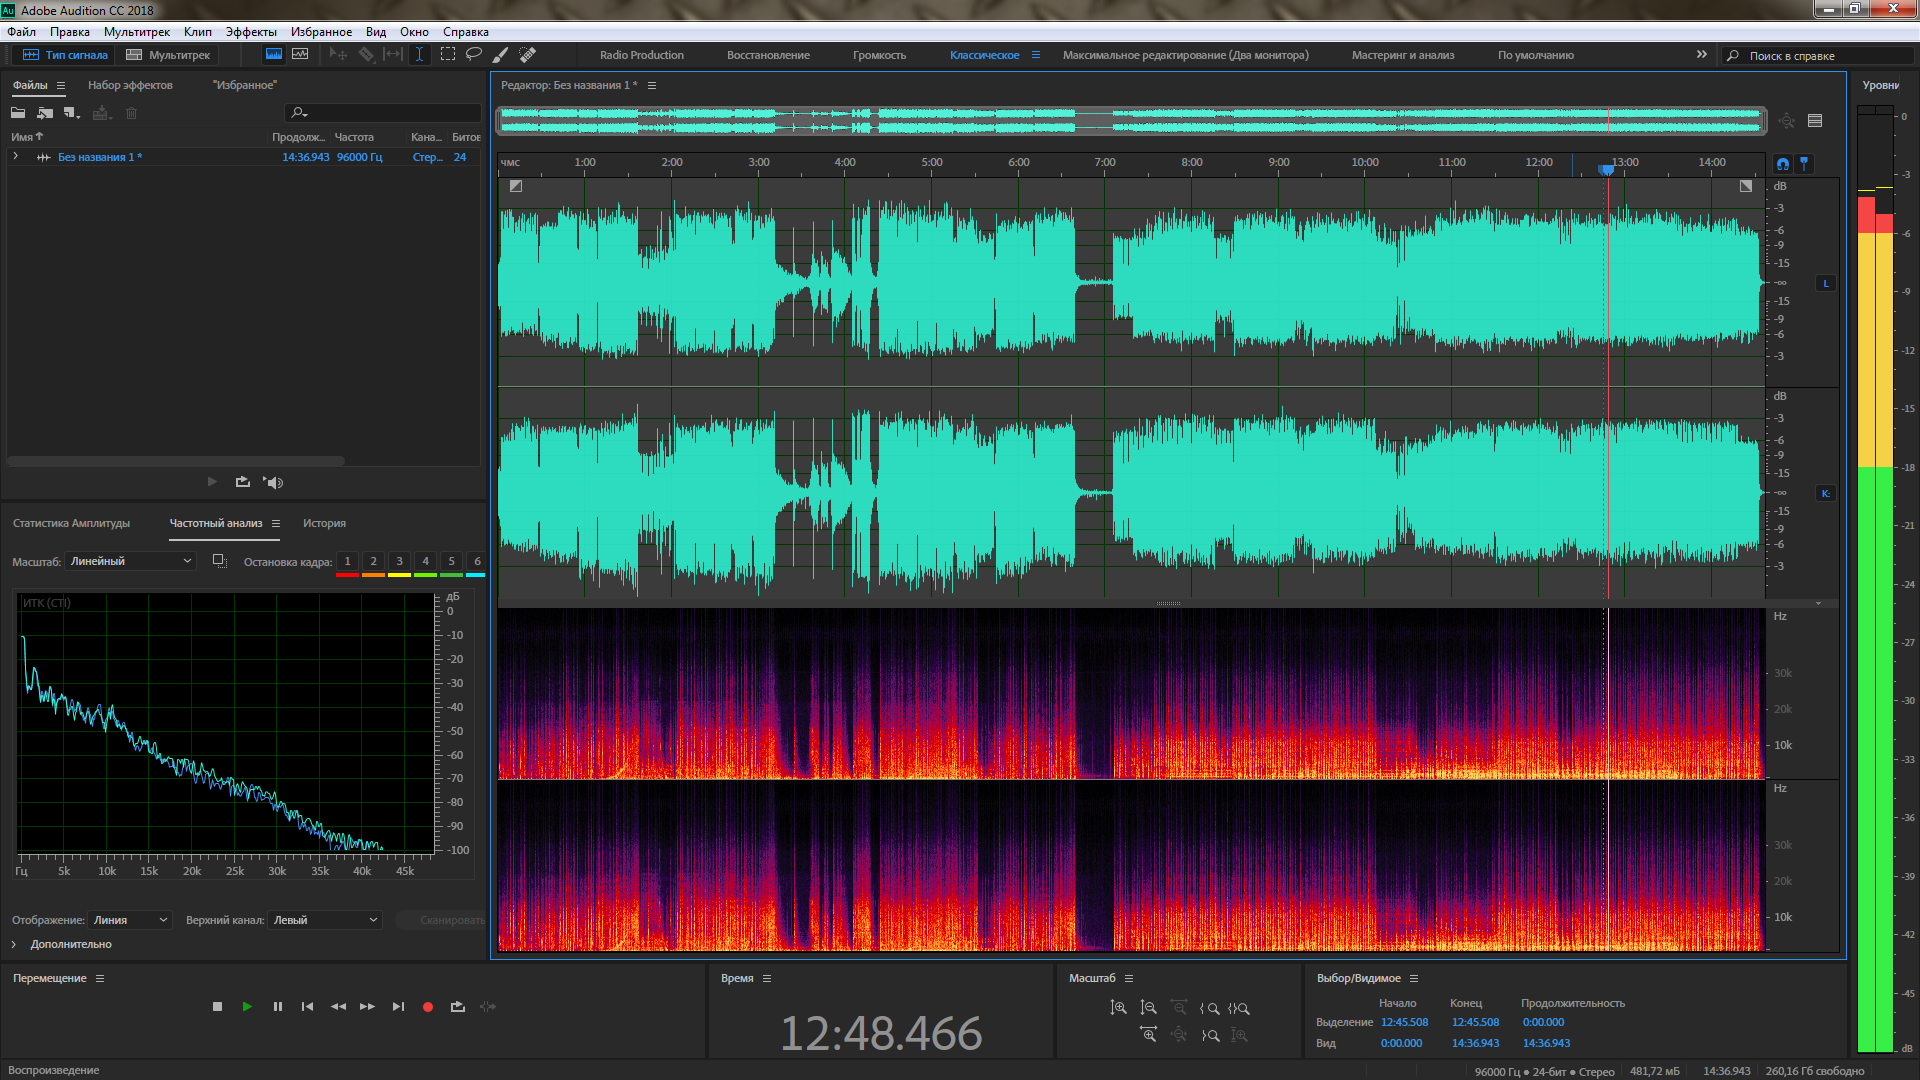Viewport: 1920px width, 1080px height.
Task: Open Частотный анализ panel menu
Action: 276,524
